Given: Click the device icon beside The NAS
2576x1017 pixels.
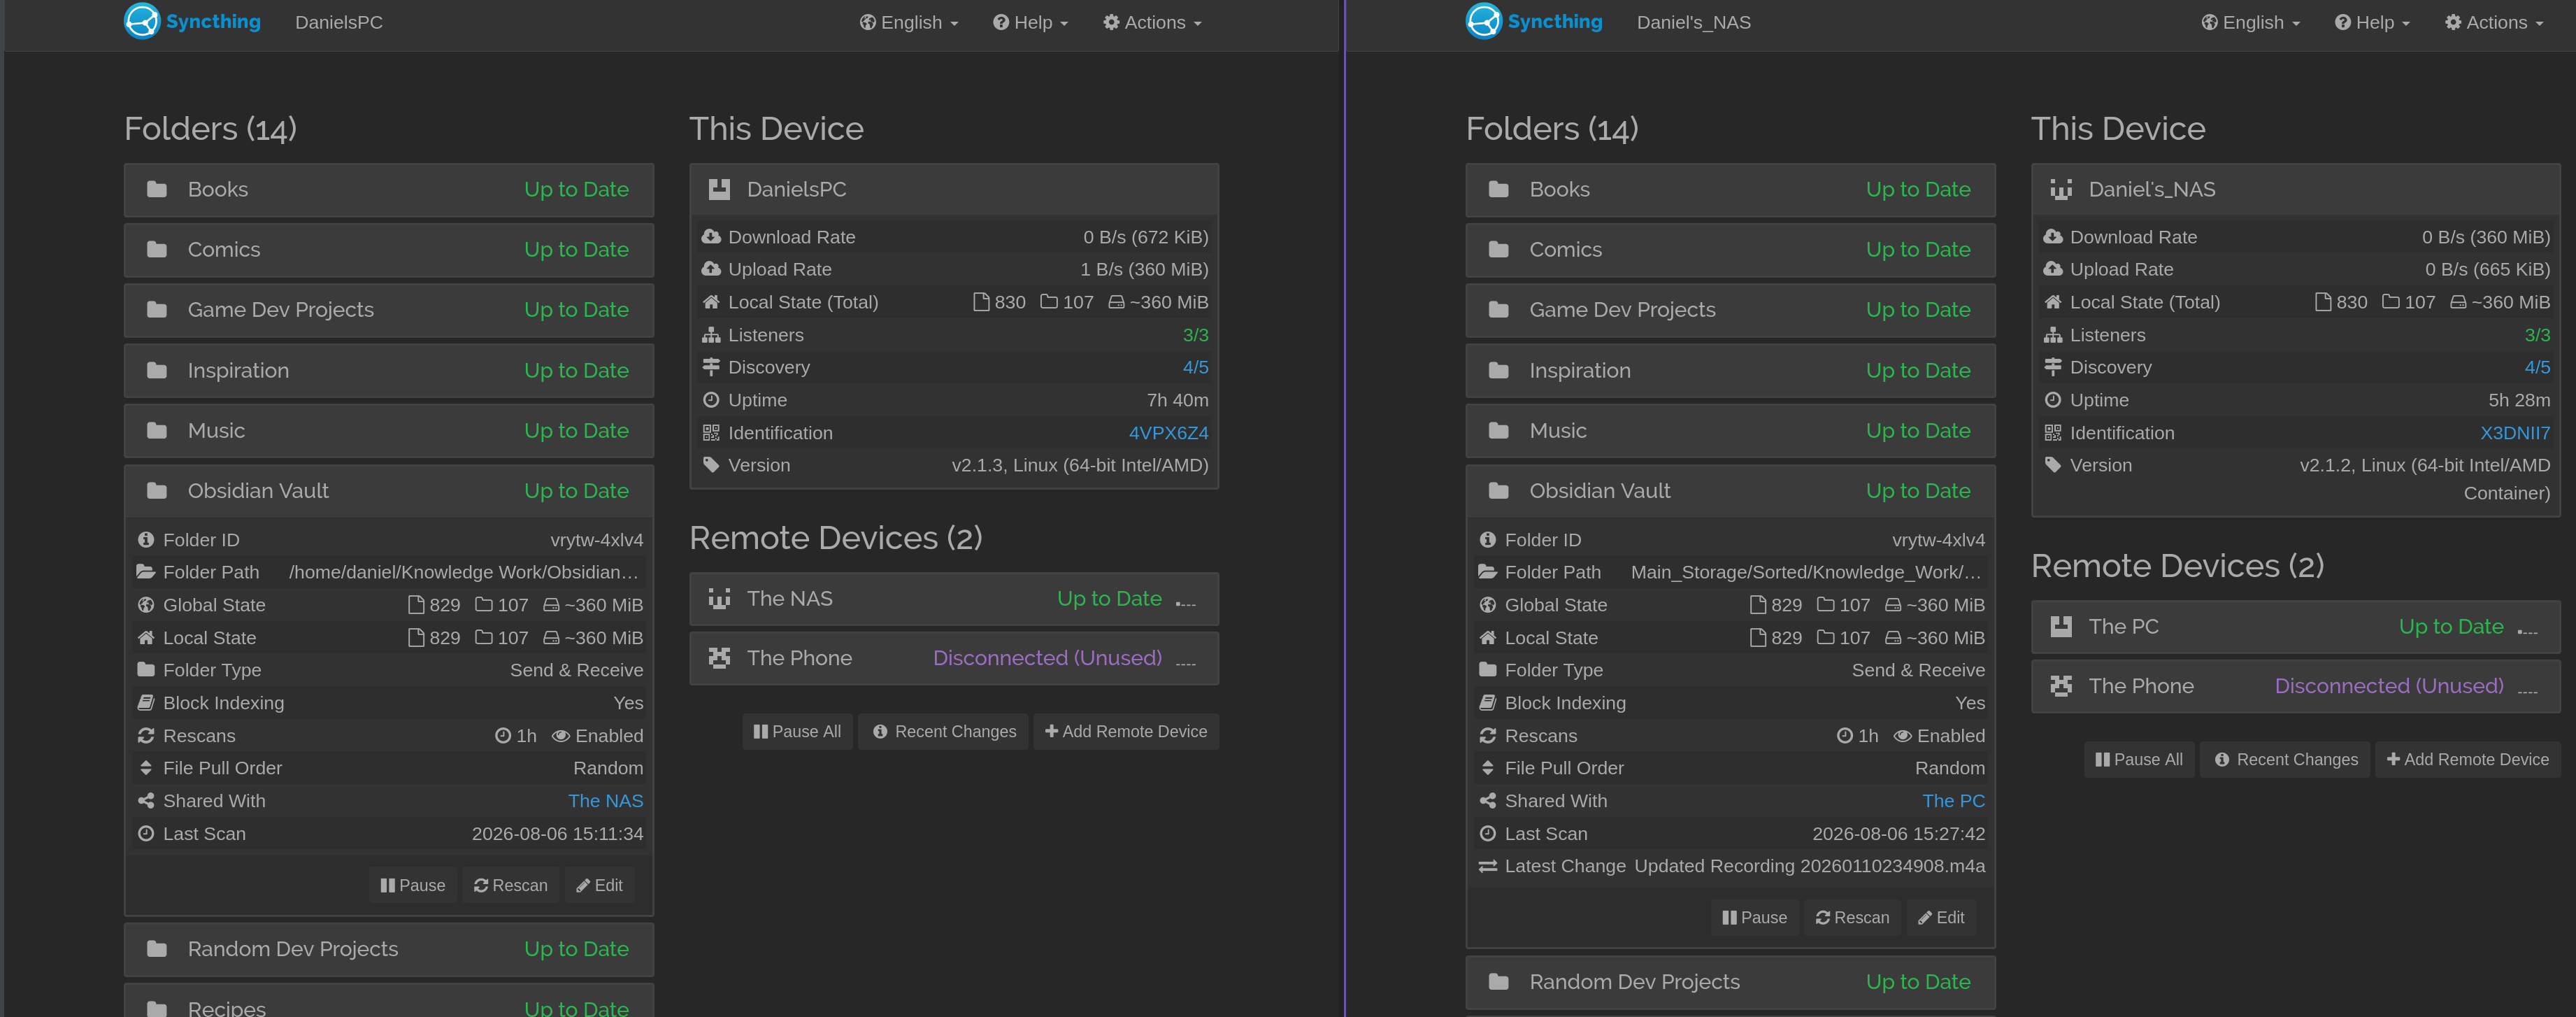Looking at the screenshot, I should click(x=719, y=598).
